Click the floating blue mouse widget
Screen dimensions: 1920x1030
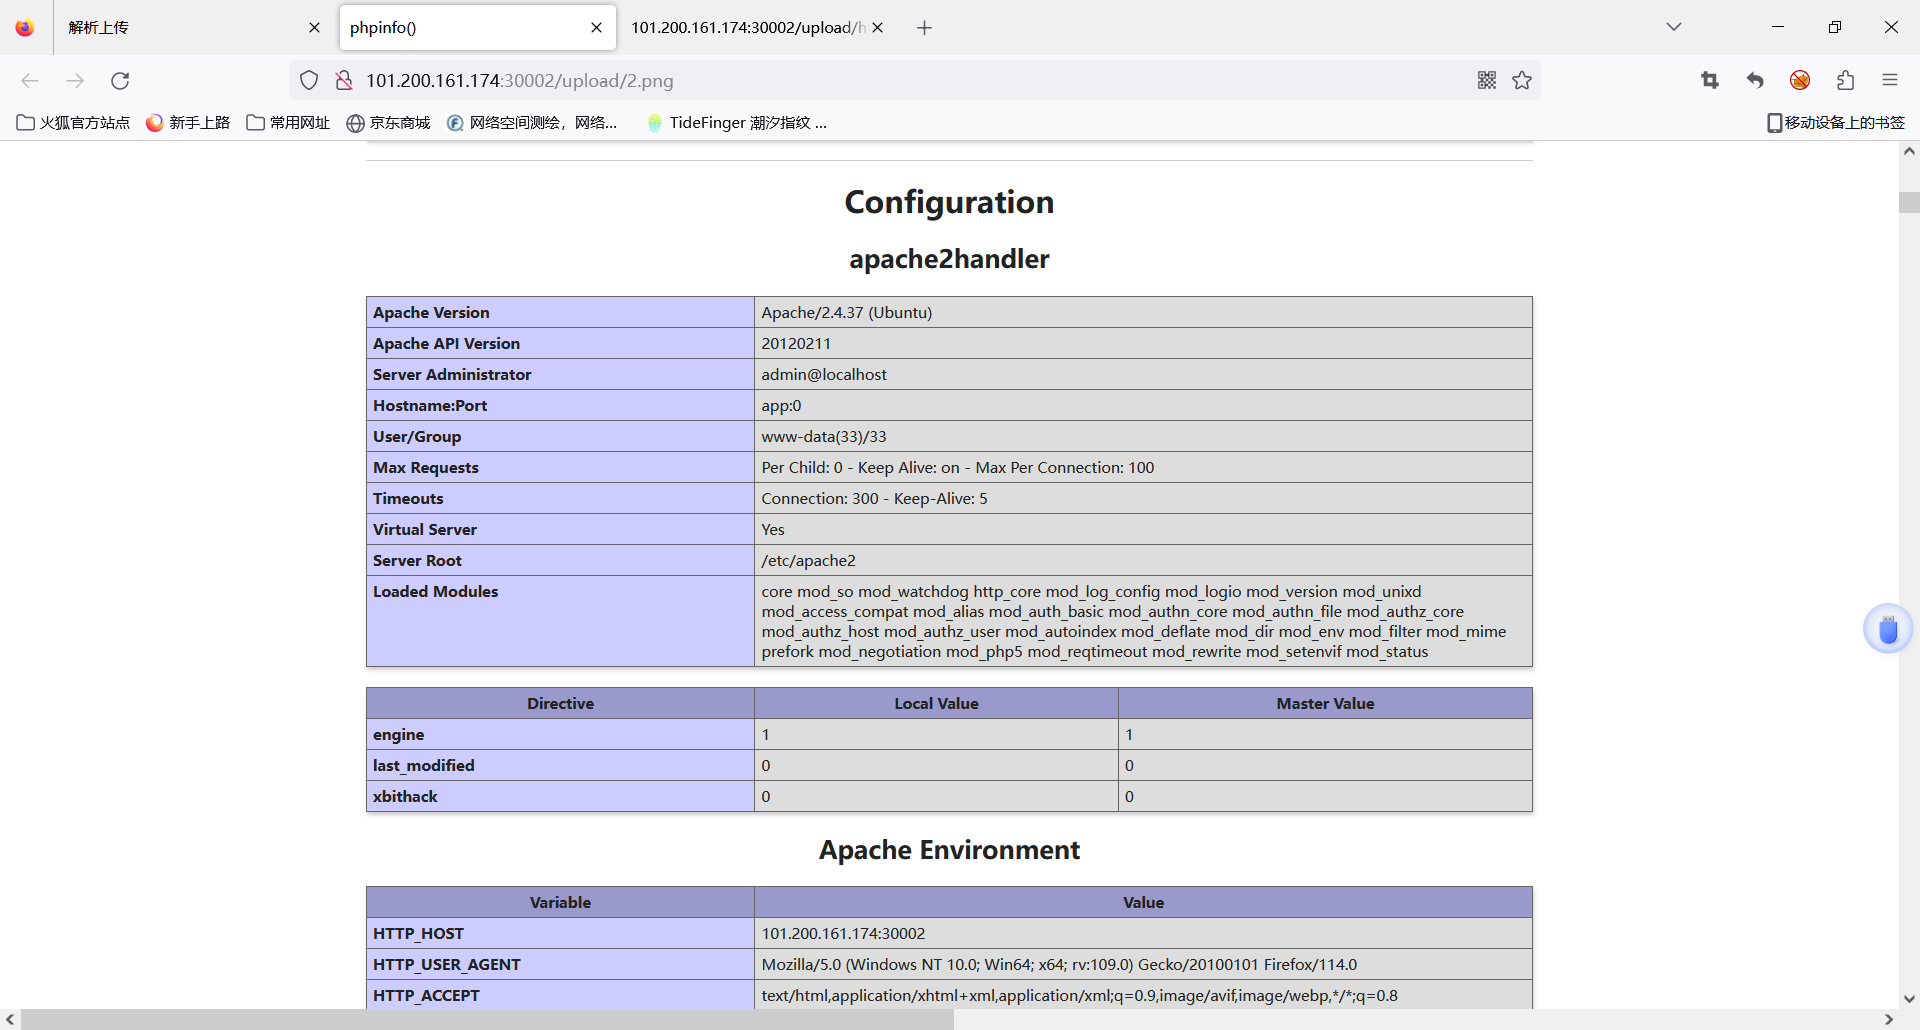(x=1888, y=629)
